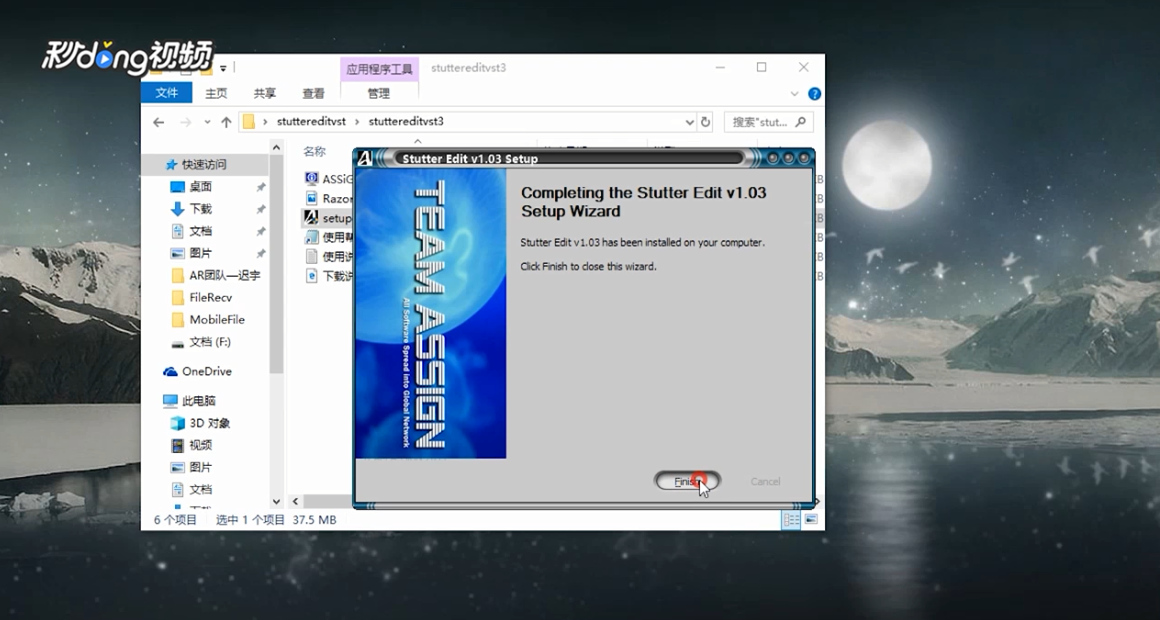
Task: Click the search magnifier icon
Action: (801, 121)
